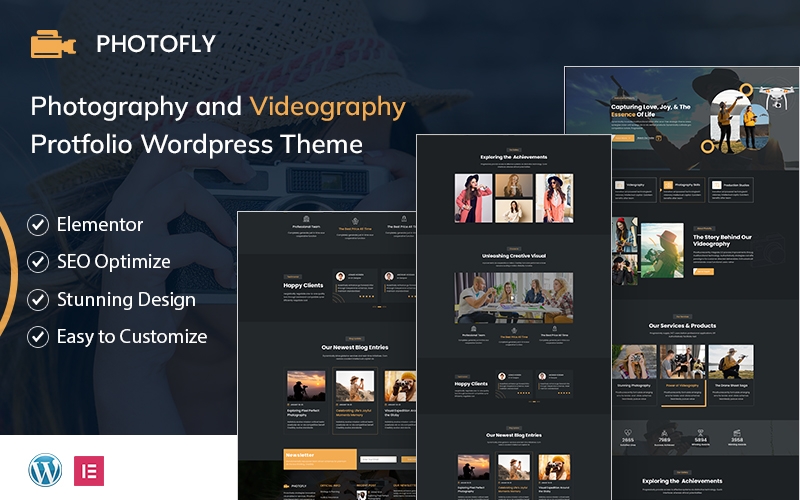Viewport: 800px width, 500px height.
Task: Click the WordPress logo icon
Action: click(x=45, y=470)
